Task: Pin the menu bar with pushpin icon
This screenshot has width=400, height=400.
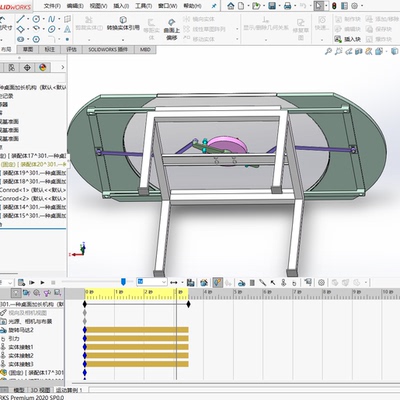Action: 214,6
